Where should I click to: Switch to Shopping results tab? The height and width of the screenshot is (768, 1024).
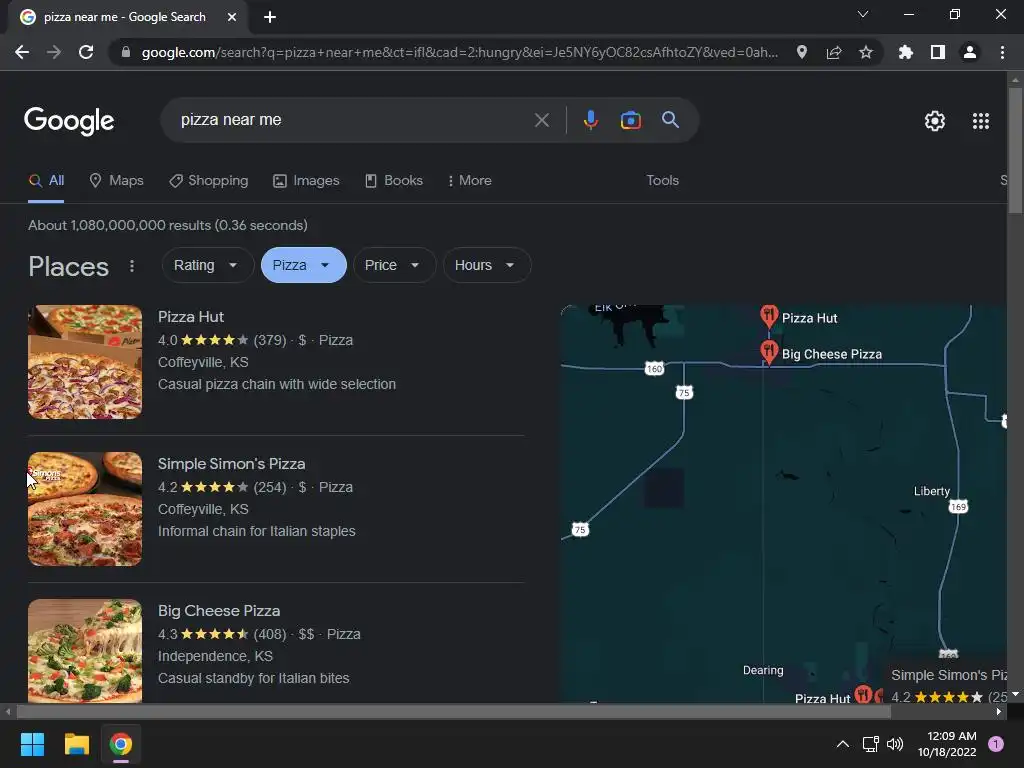[208, 181]
